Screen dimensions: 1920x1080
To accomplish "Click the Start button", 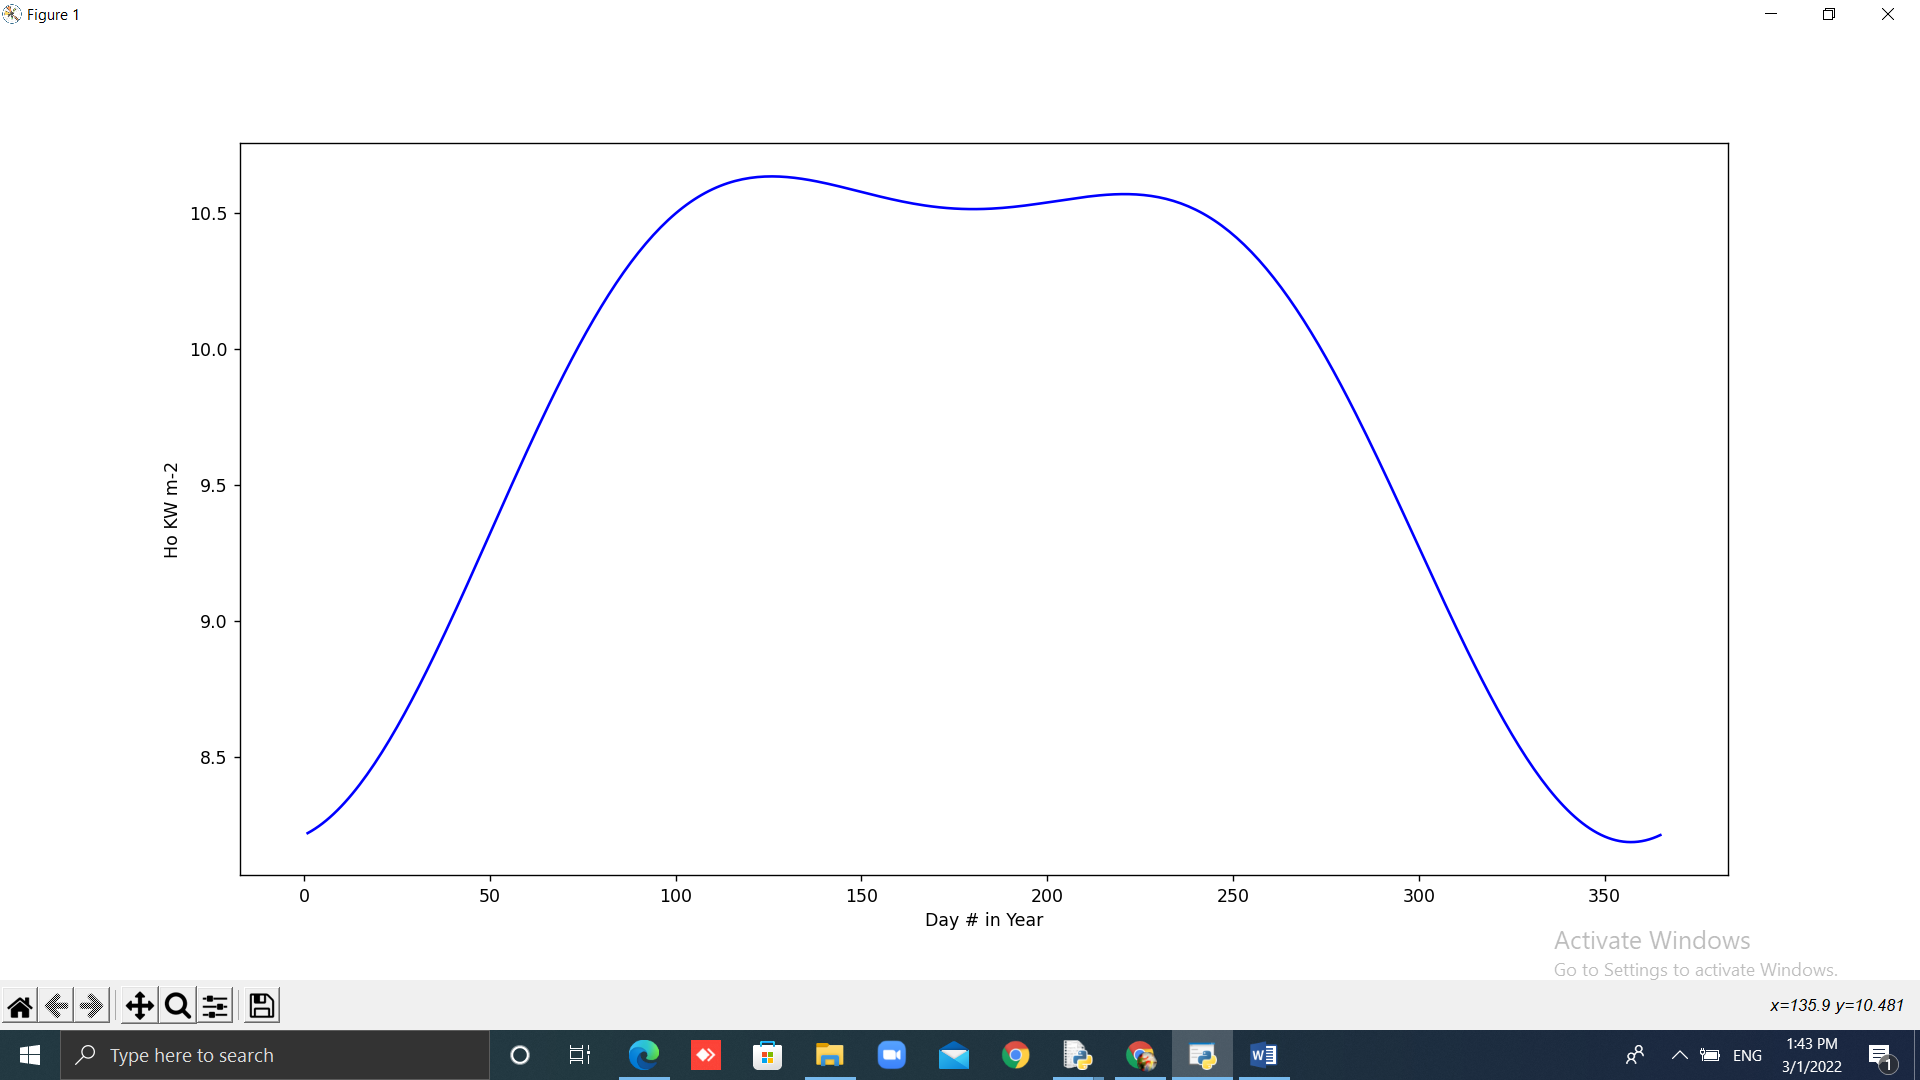I will click(29, 1055).
